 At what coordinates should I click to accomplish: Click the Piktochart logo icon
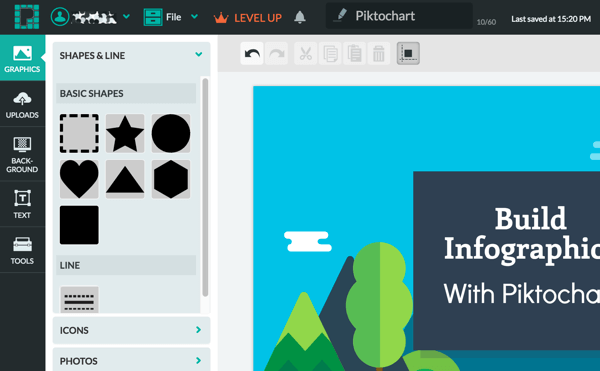[x=27, y=17]
